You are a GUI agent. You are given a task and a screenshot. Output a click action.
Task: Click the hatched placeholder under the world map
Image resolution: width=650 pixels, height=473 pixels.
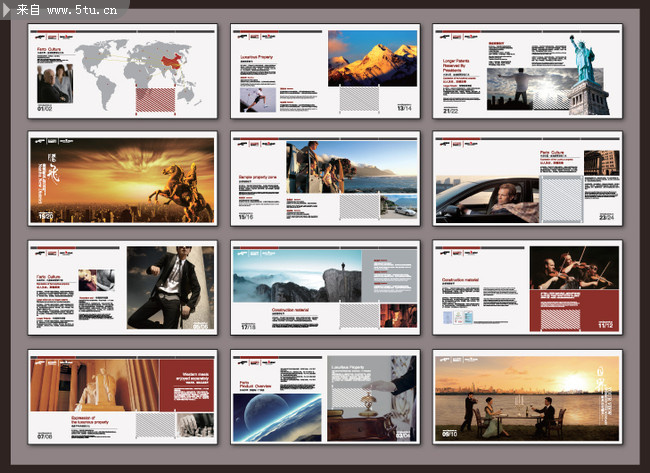coord(156,100)
